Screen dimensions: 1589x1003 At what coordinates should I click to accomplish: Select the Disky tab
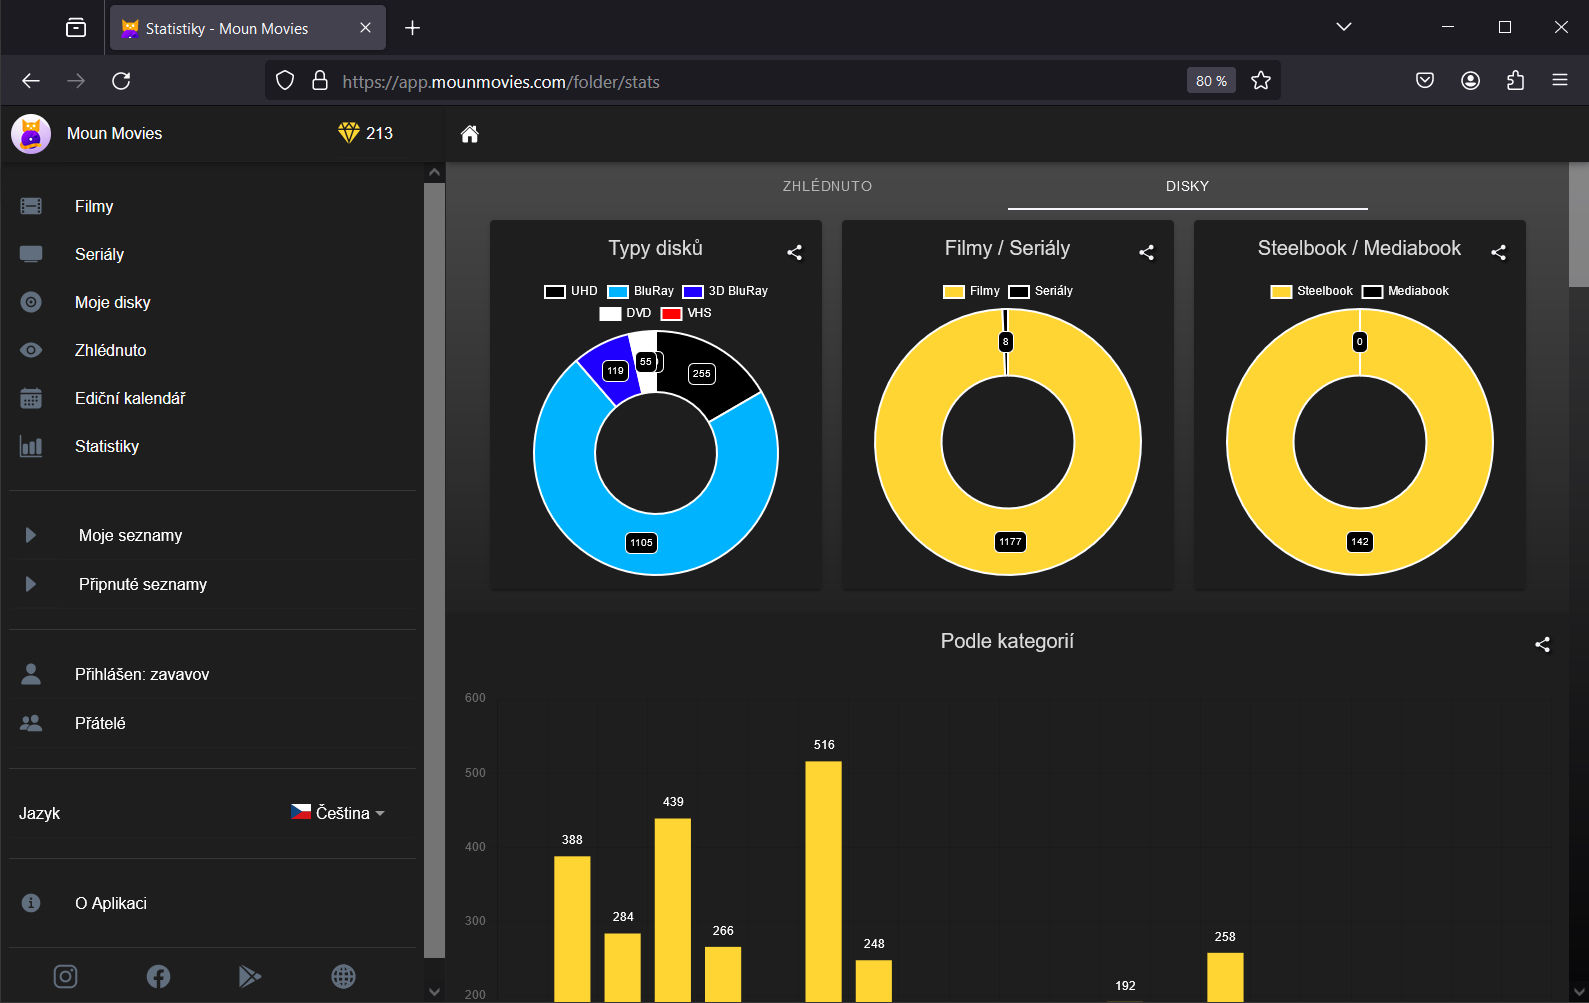(x=1187, y=186)
